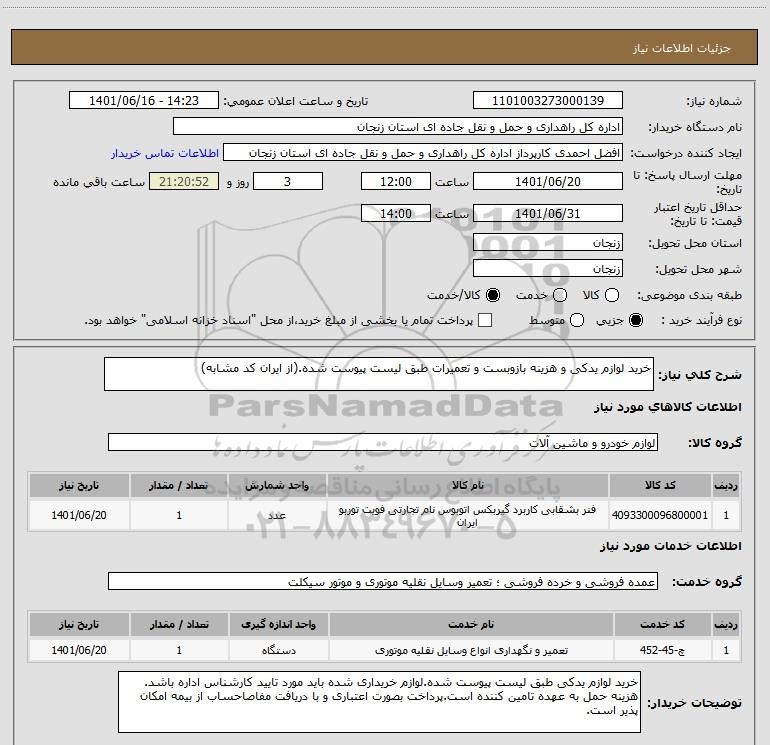Open the اطلاعات تماس خریدار link
The width and height of the screenshot is (770, 745).
(x=165, y=153)
